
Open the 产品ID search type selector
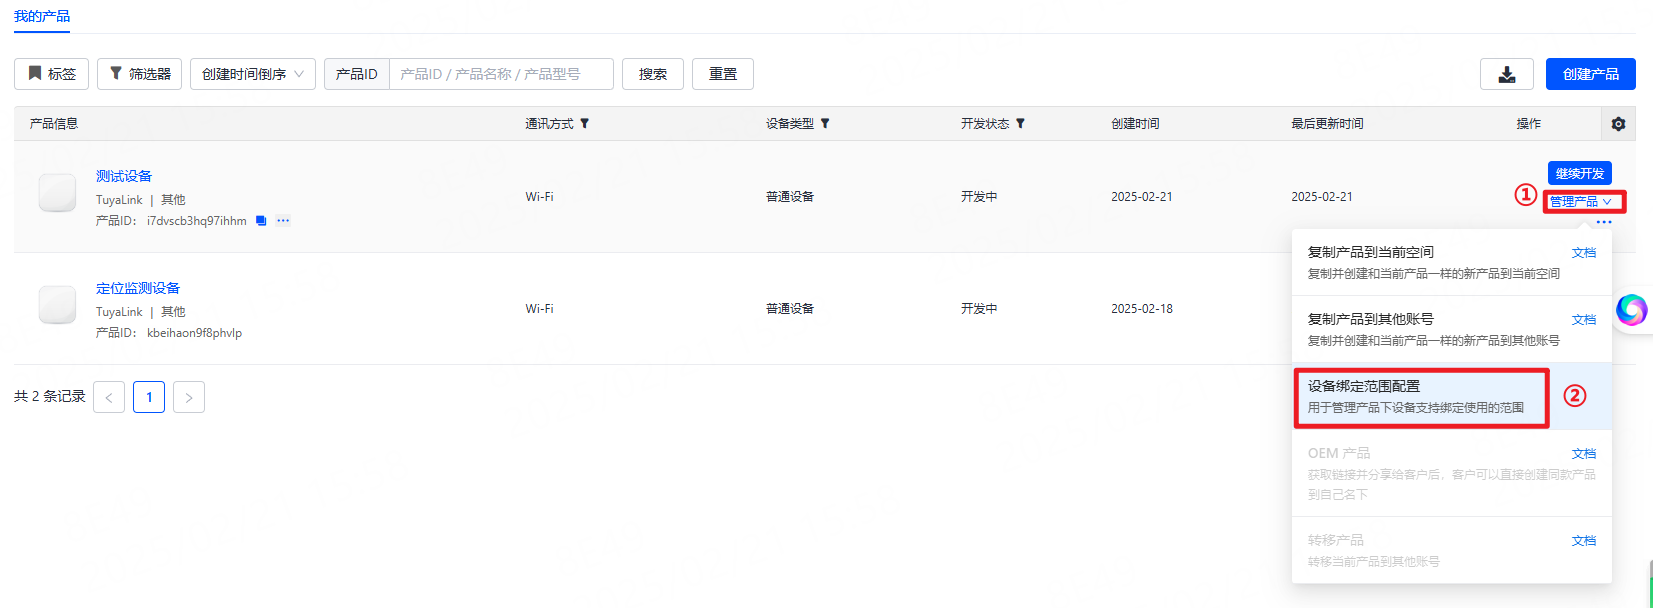coord(357,74)
